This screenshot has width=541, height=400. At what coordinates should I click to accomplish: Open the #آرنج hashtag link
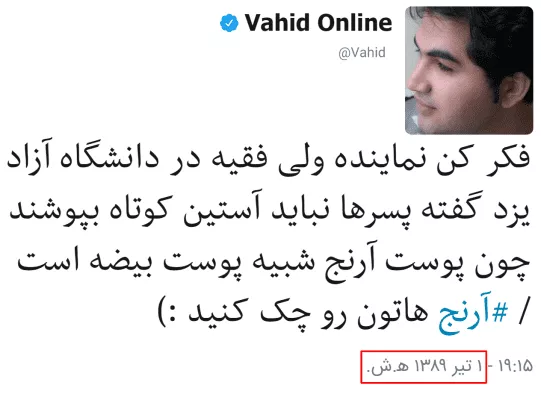click(473, 314)
